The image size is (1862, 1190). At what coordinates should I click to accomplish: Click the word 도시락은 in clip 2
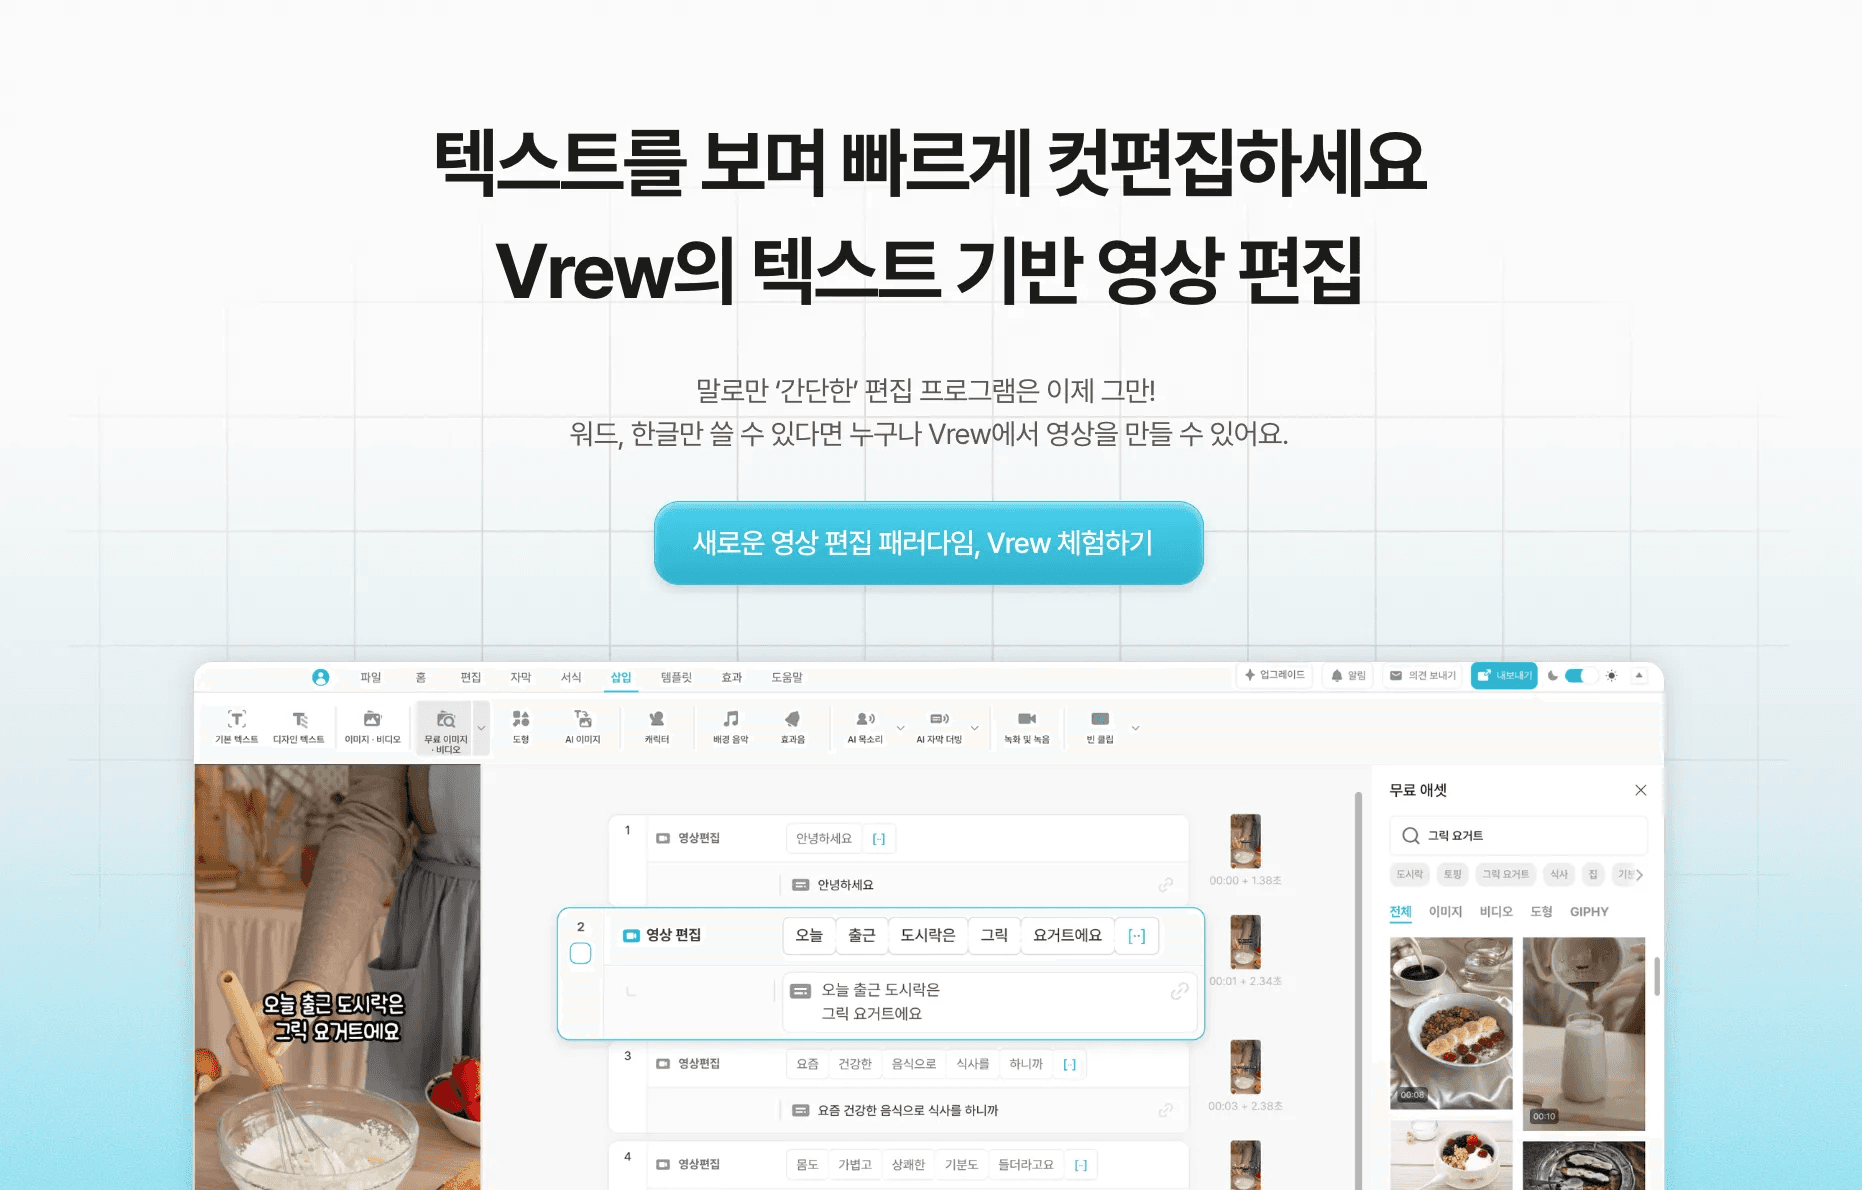928,936
